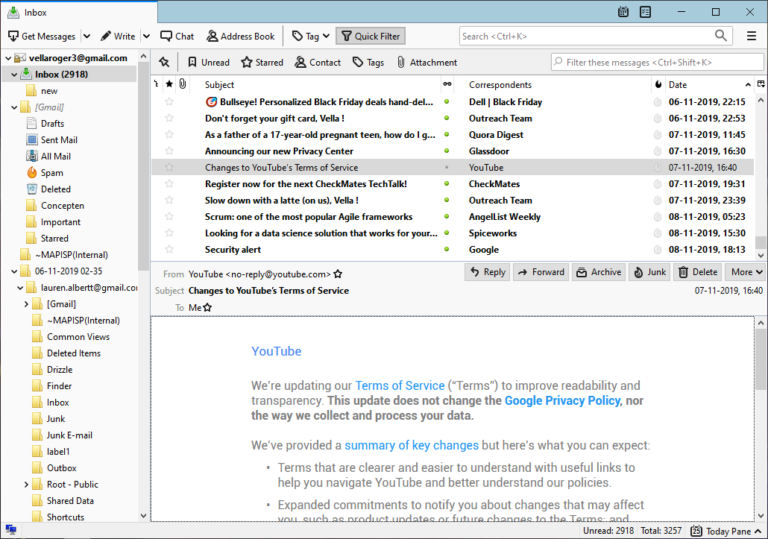Toggle the Attachment quick filter
768x539 pixels.
coord(427,62)
